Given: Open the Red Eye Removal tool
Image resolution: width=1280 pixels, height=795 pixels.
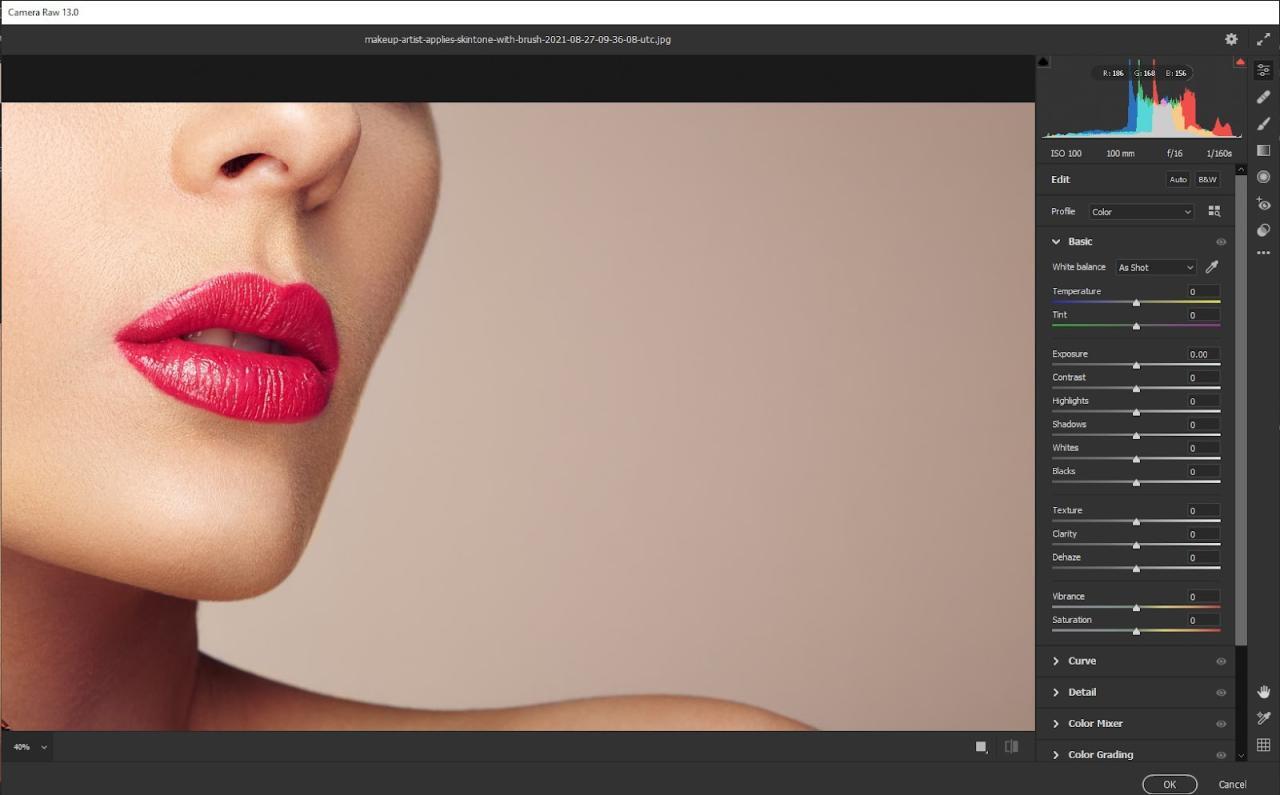Looking at the screenshot, I should click(x=1263, y=204).
